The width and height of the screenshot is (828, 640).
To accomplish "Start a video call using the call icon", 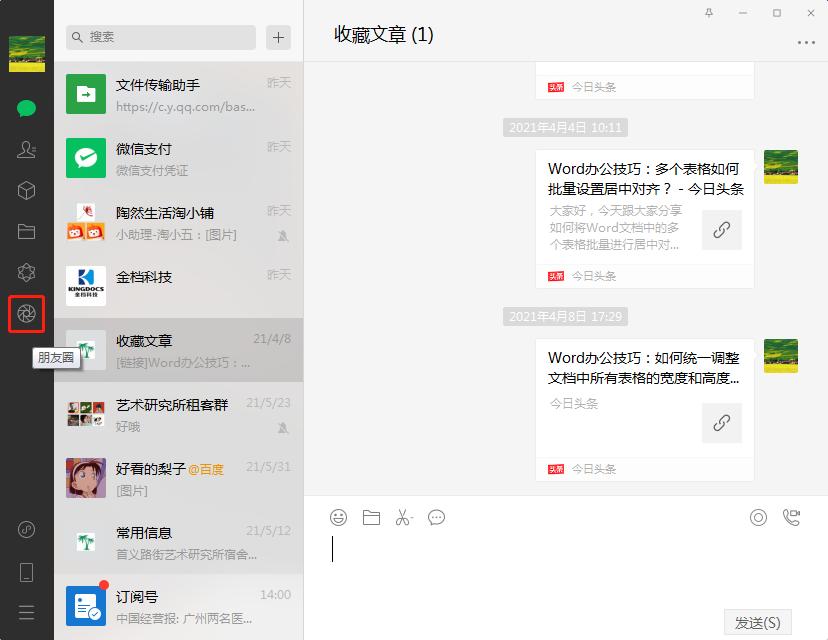I will coord(793,516).
